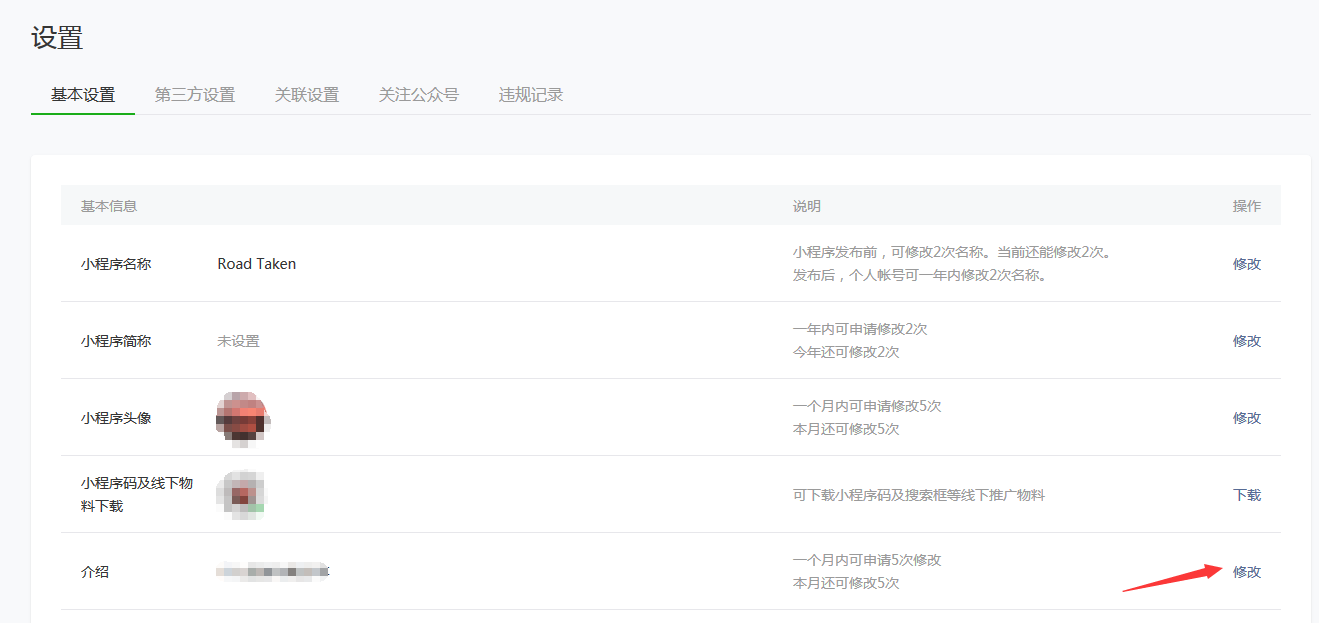The height and width of the screenshot is (623, 1319).
Task: Click the 未设置 short name value
Action: (238, 341)
